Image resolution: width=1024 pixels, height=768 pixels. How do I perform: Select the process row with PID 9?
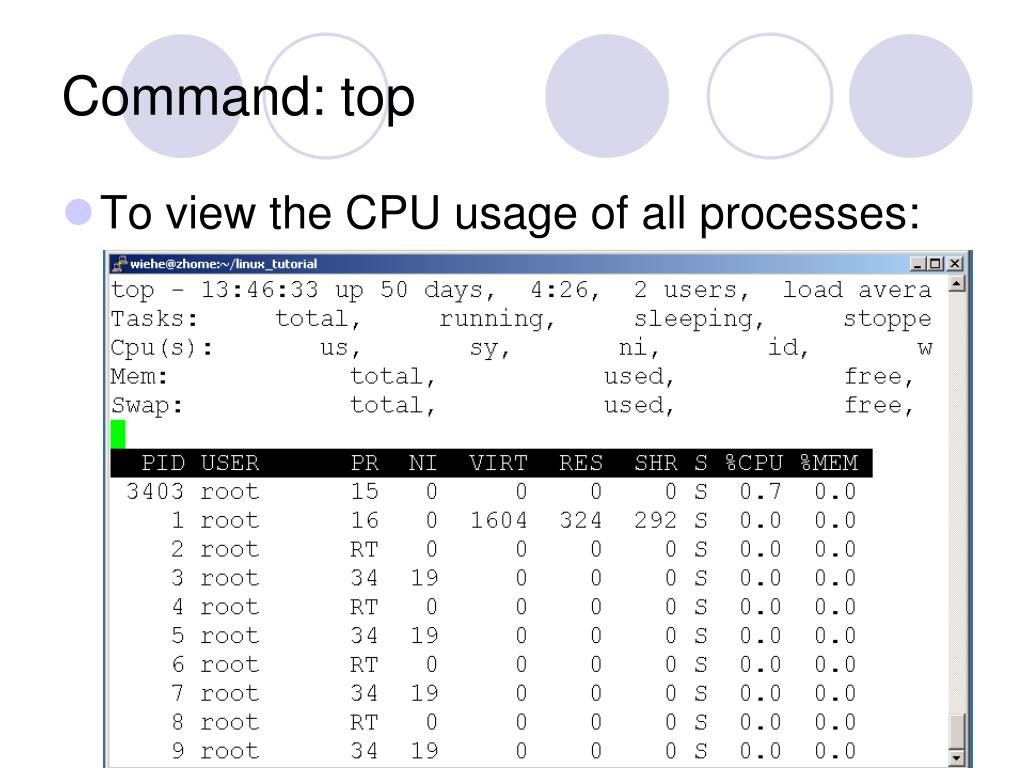coord(491,750)
